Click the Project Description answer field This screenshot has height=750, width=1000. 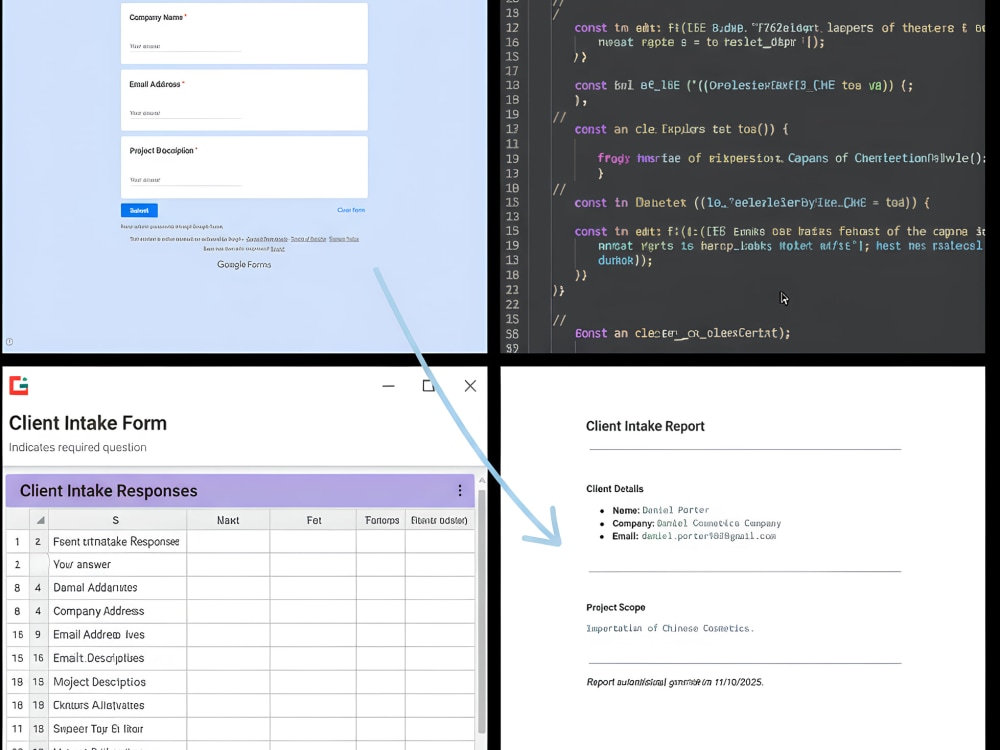[185, 180]
